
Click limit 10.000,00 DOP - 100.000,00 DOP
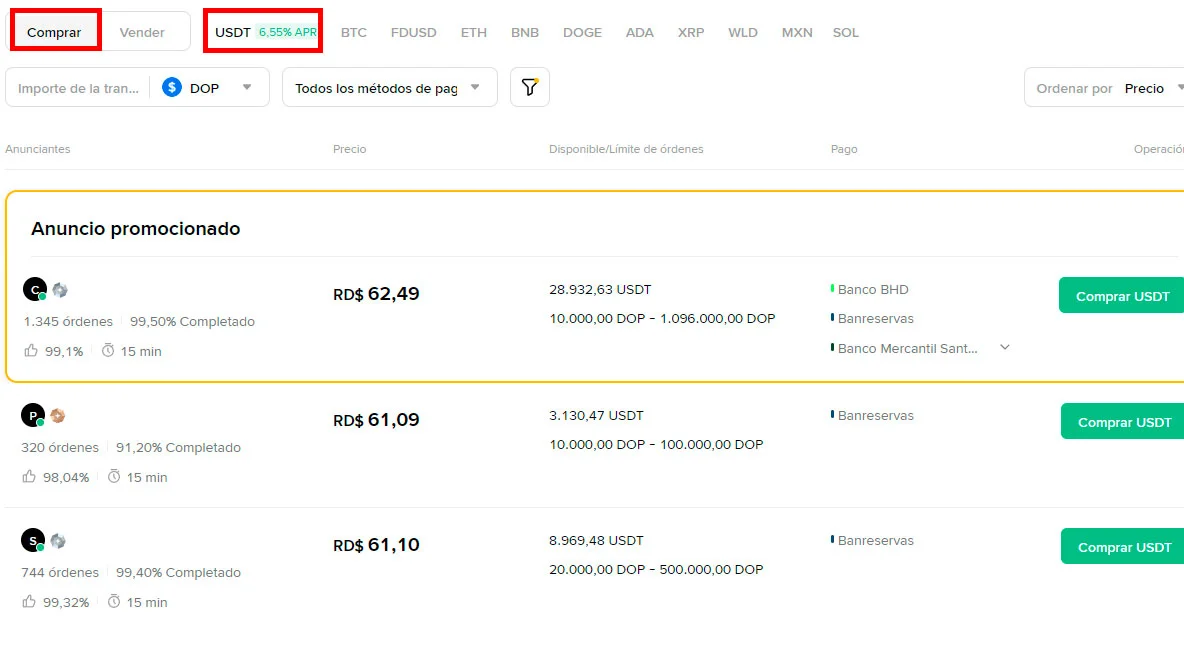click(656, 444)
